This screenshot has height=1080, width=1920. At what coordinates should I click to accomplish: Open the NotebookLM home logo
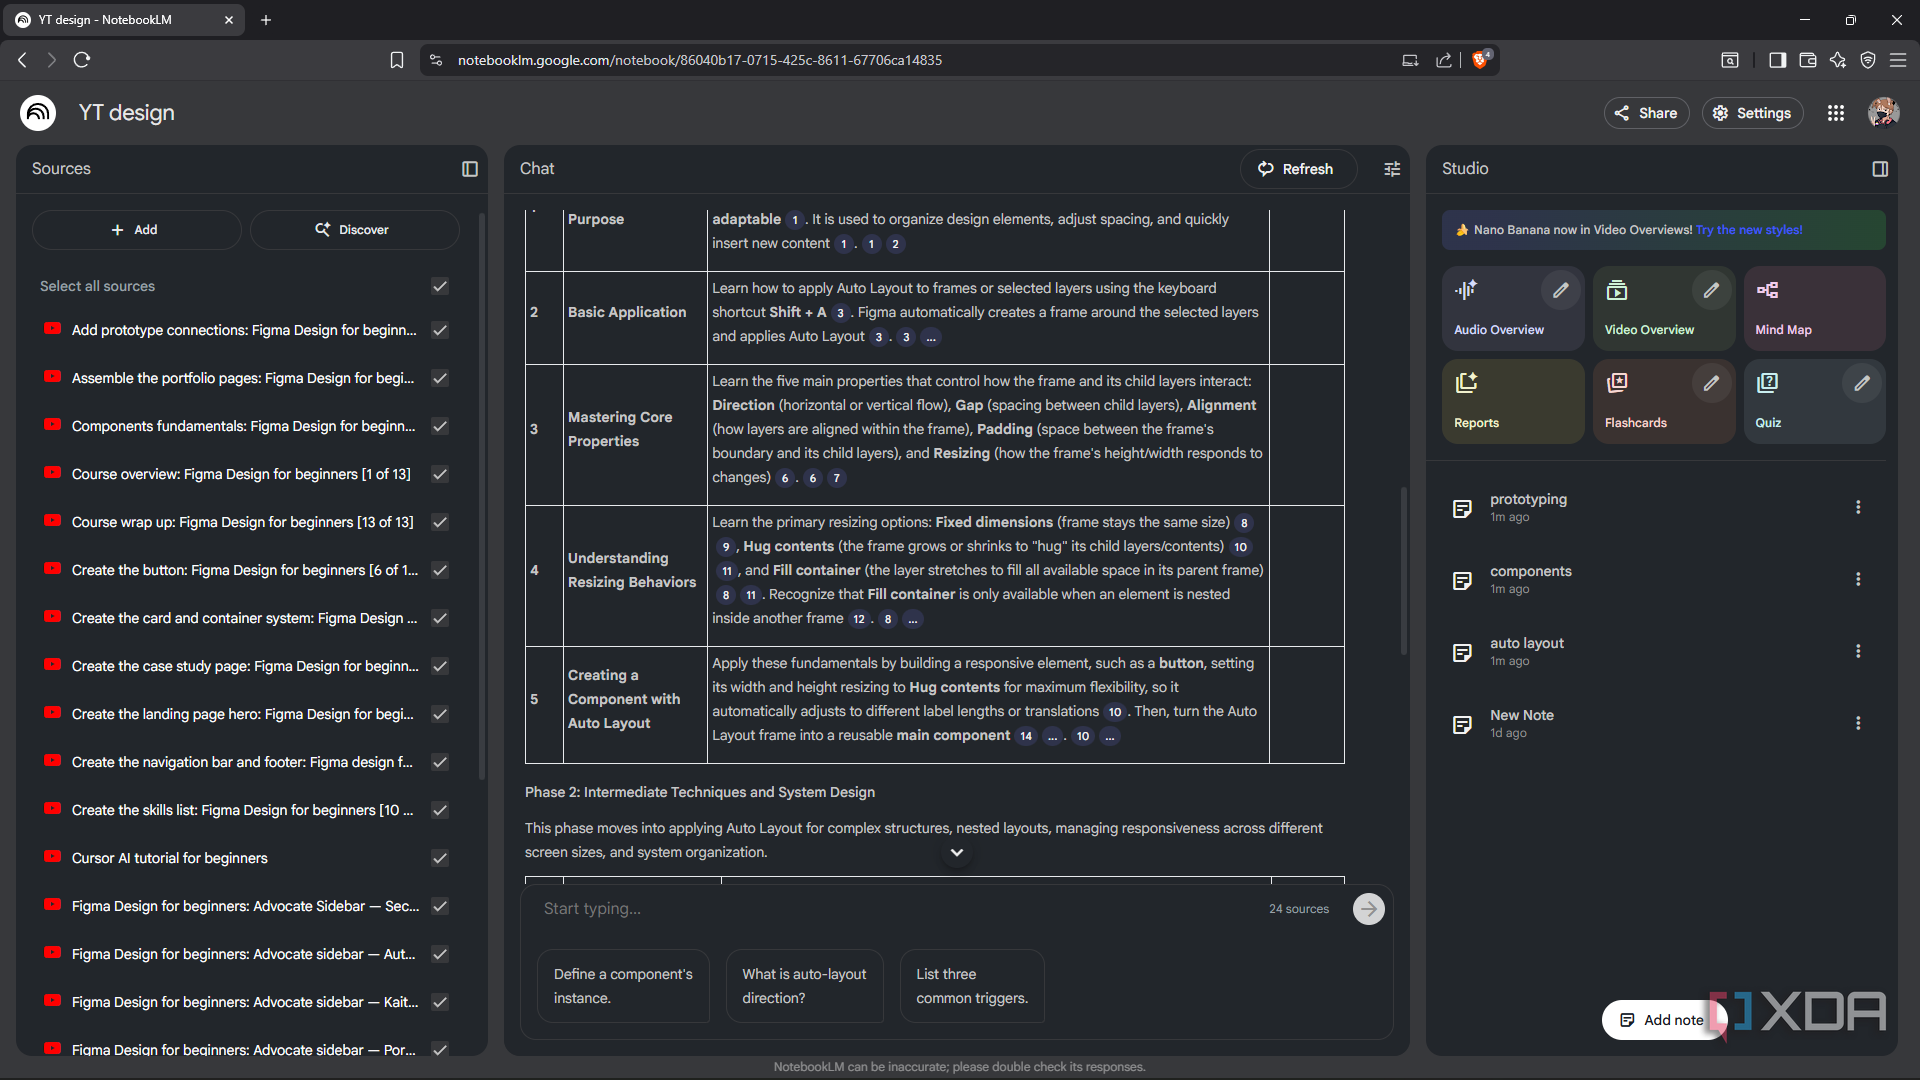38,113
